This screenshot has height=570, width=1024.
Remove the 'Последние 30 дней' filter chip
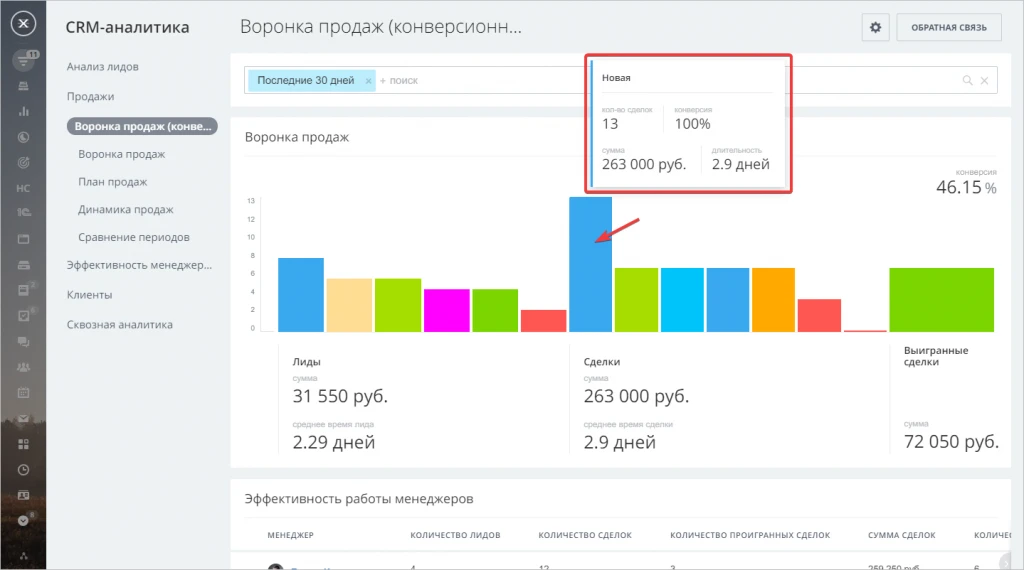[x=368, y=81]
